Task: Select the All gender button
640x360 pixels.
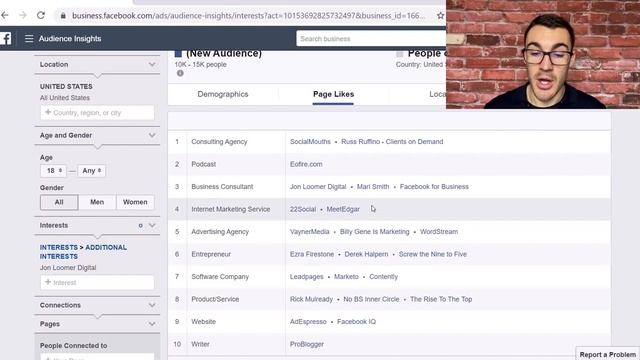Action: point(59,202)
